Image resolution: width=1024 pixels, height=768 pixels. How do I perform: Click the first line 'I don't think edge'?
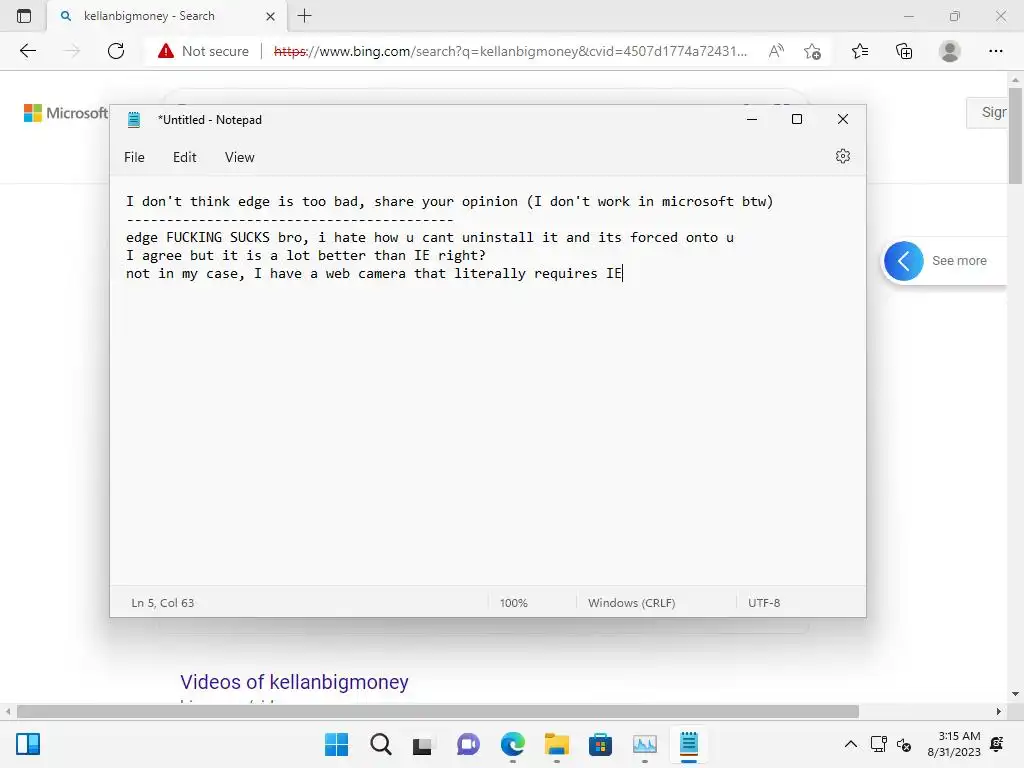coord(449,201)
